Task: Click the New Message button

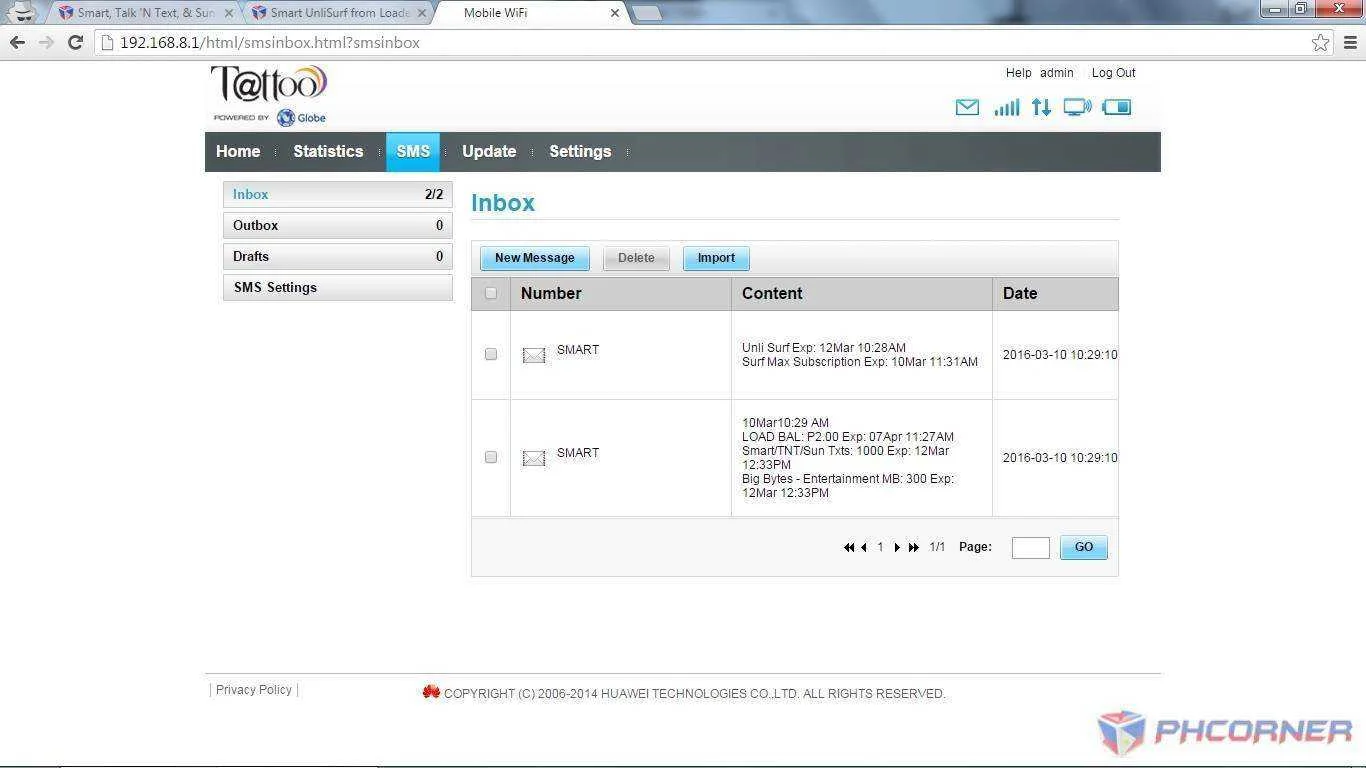Action: 534,258
